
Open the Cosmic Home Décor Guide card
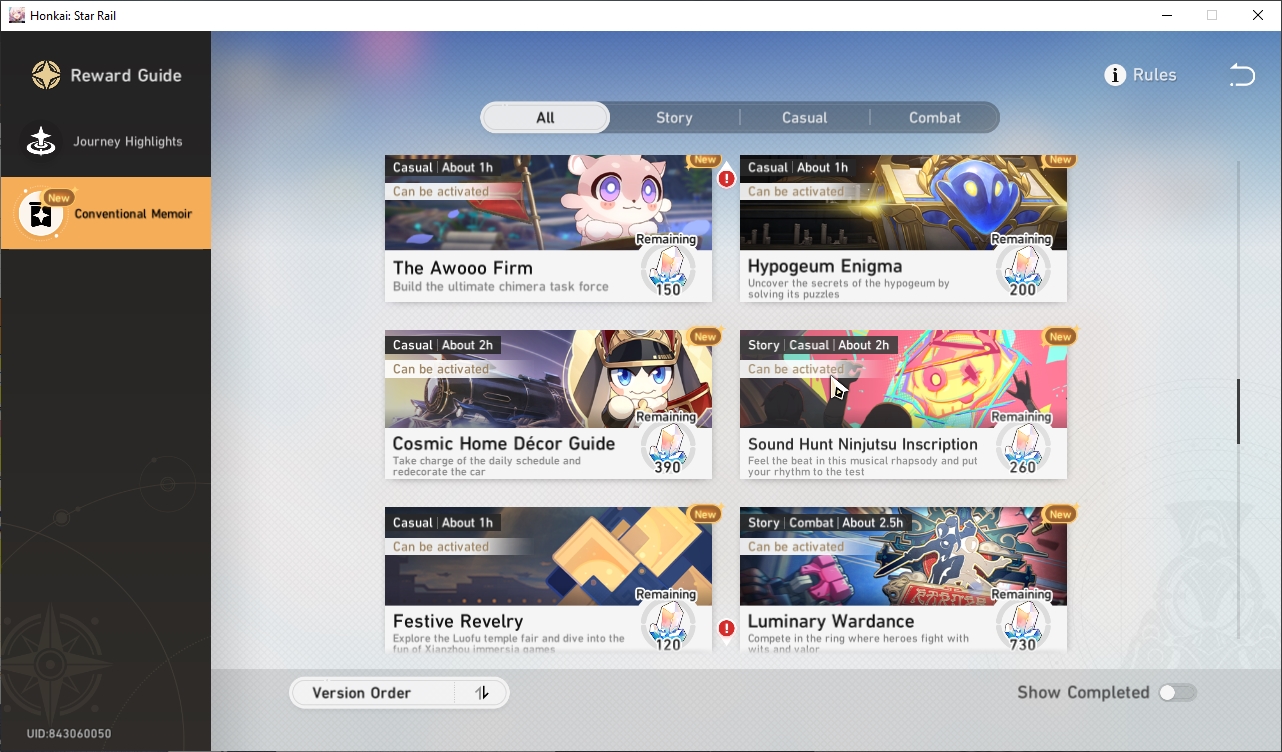click(x=548, y=404)
